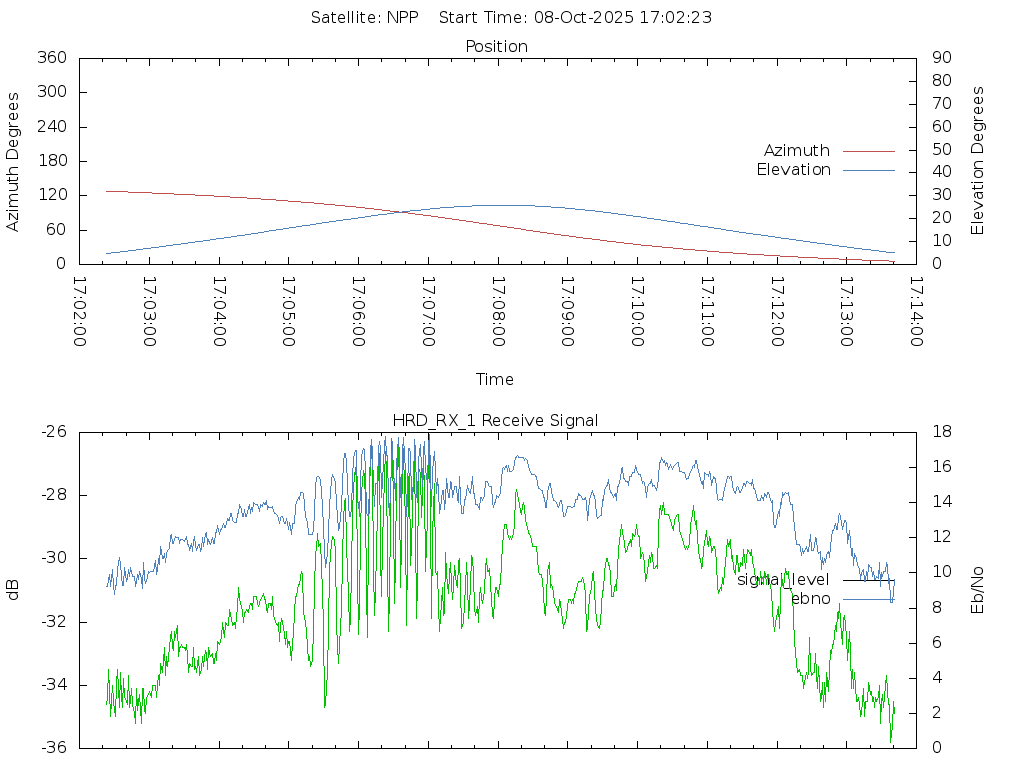Click the Position chart title
This screenshot has height=768, width=1024.
[496, 47]
